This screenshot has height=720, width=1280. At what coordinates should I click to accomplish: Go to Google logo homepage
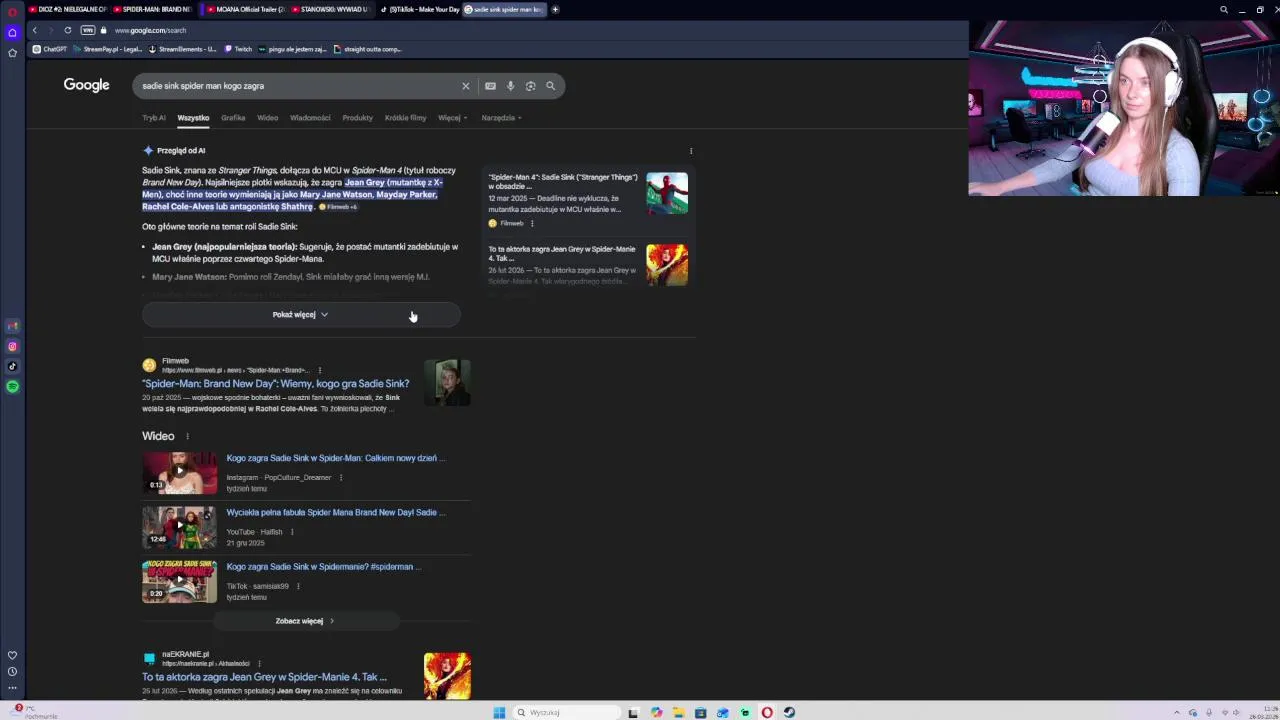pos(86,85)
